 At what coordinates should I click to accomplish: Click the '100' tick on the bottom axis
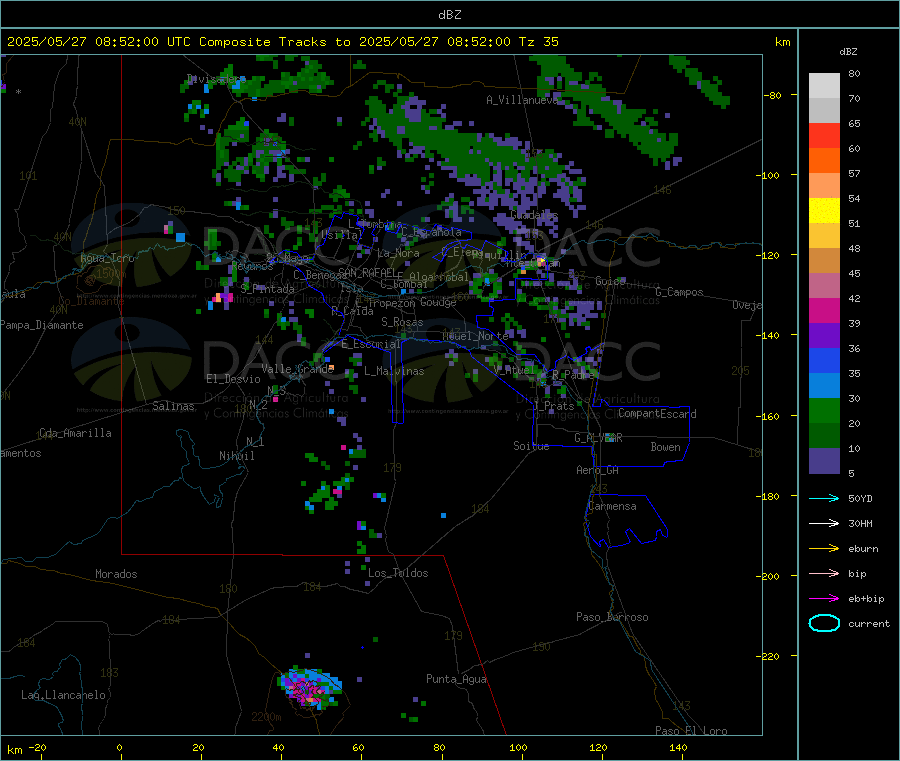(x=518, y=747)
